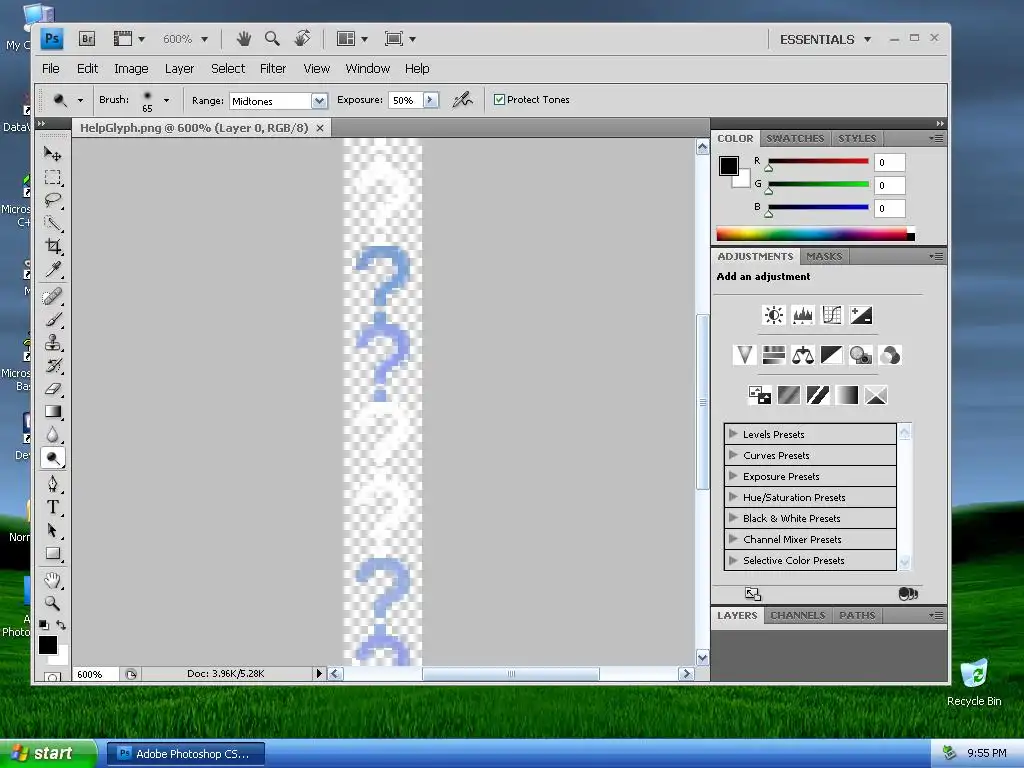Add an Exposure adjustment
1024x768 pixels.
coord(861,315)
